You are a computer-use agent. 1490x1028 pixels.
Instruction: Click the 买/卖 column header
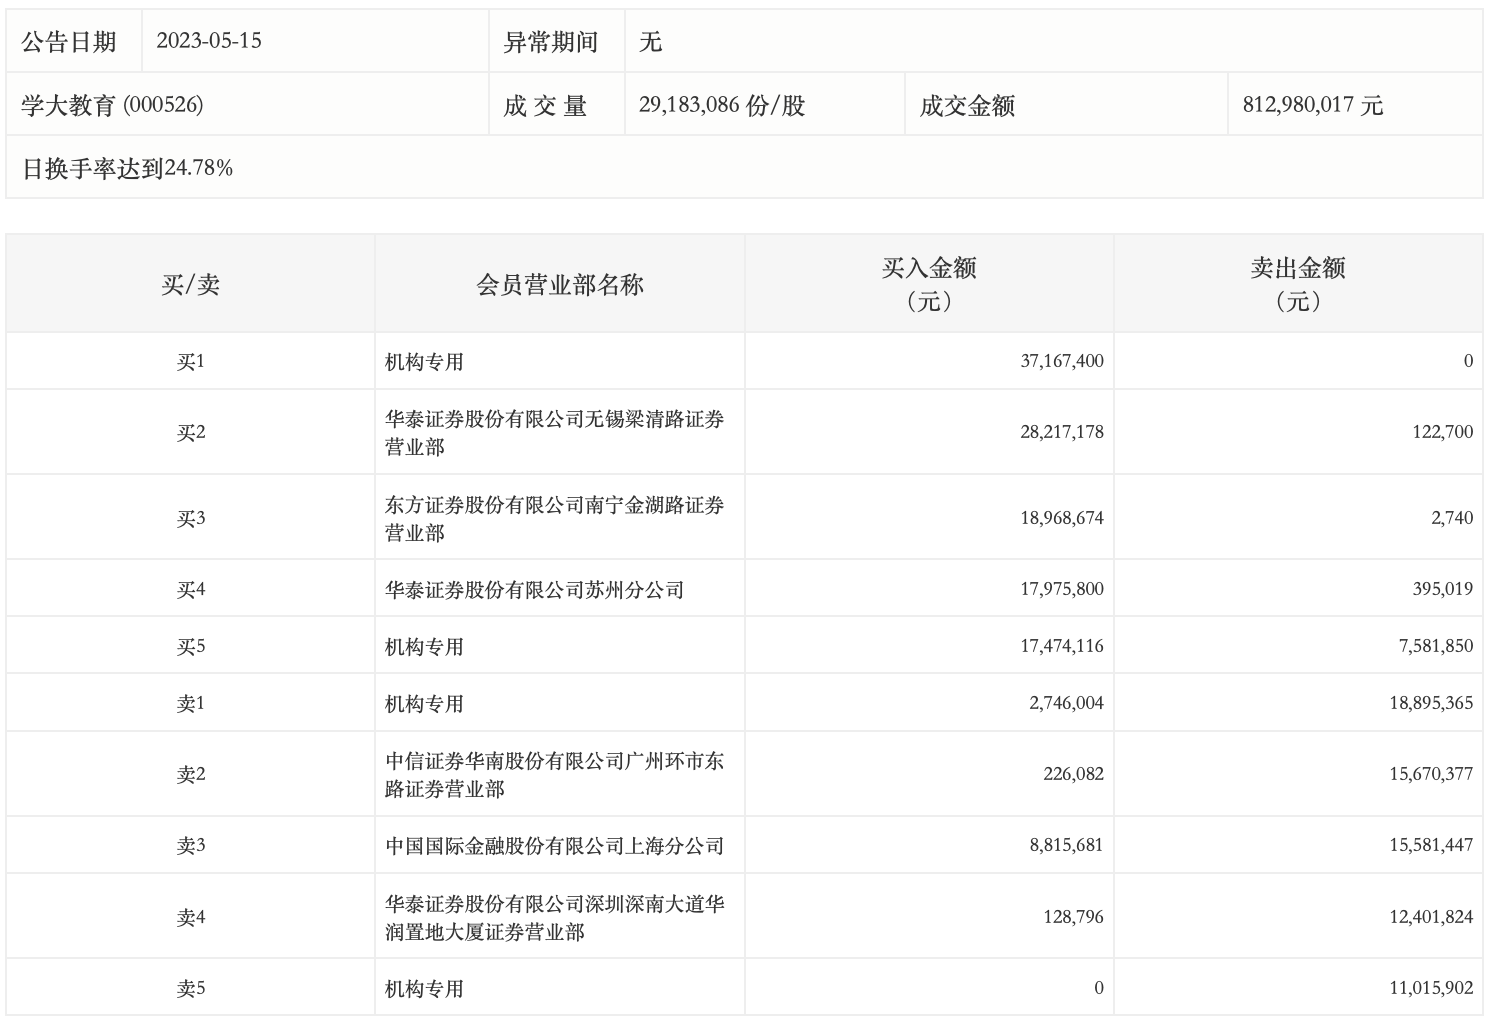coord(191,285)
